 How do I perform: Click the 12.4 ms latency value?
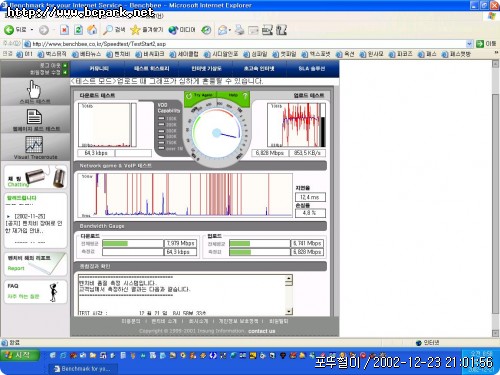point(310,197)
